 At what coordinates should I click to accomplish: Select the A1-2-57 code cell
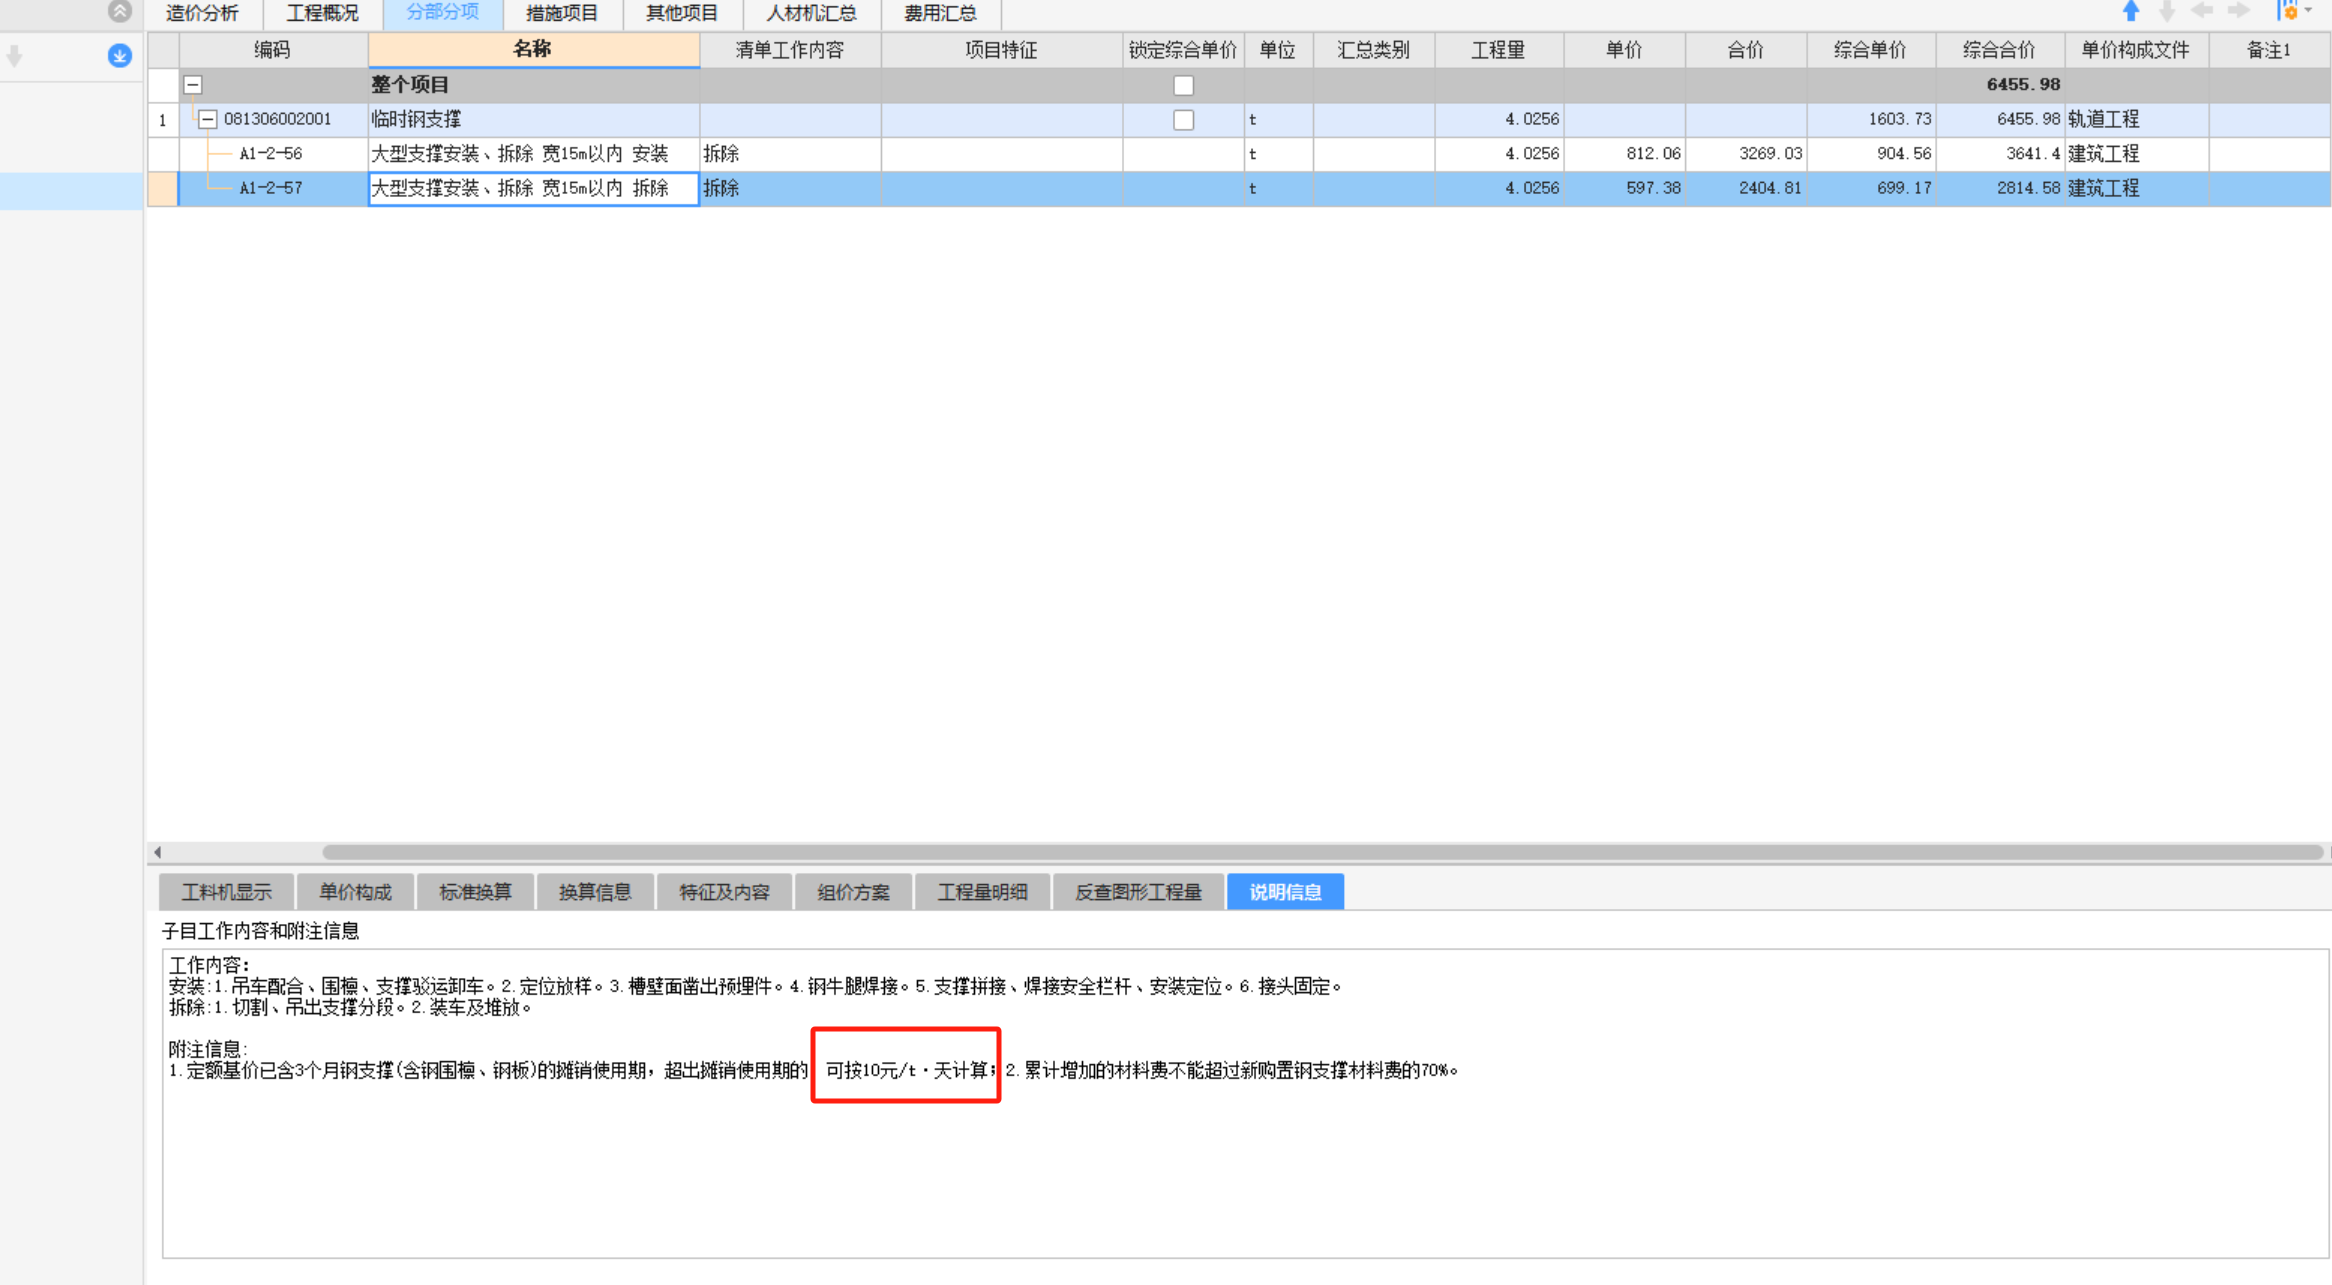271,188
